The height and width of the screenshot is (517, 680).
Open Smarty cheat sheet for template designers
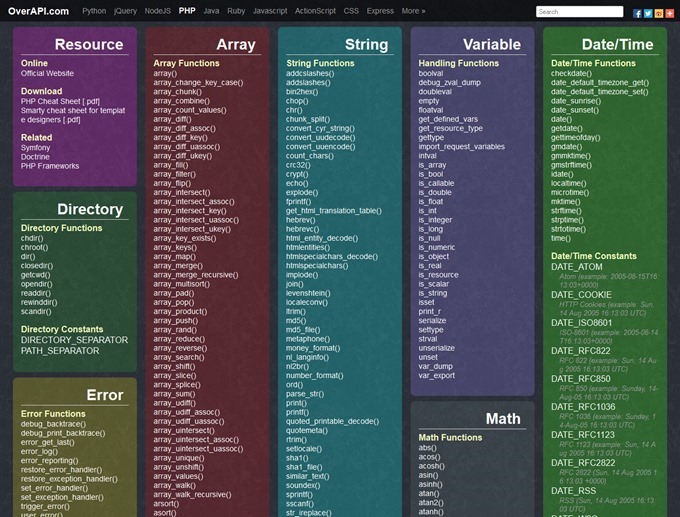[73, 115]
